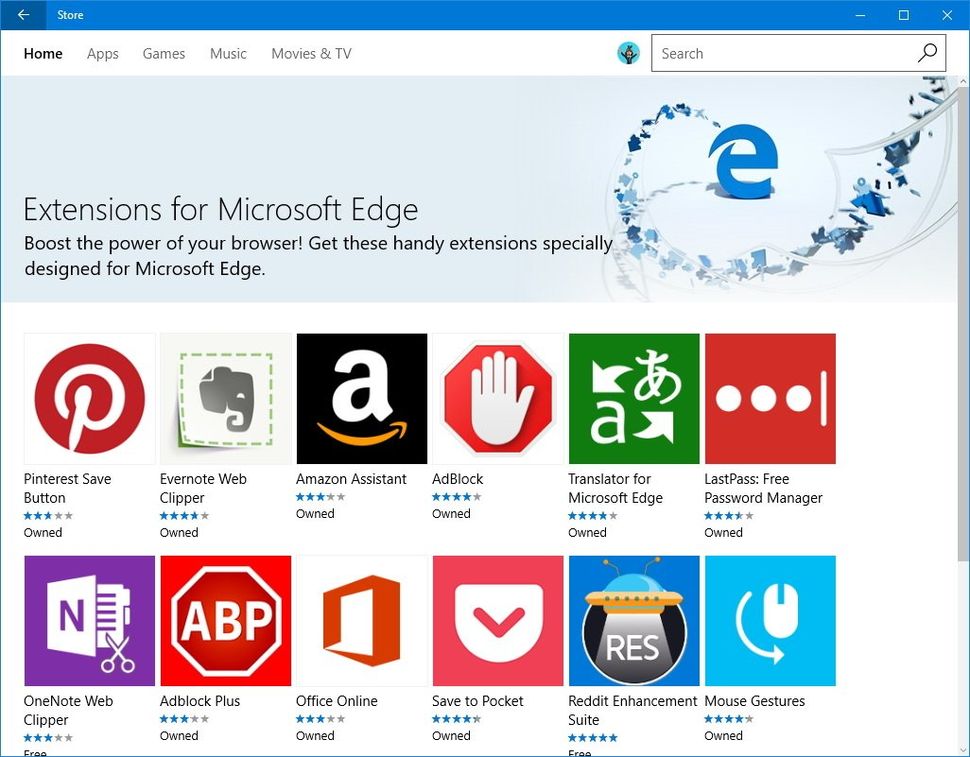This screenshot has height=757, width=970.
Task: Switch to the Games tab
Action: [163, 54]
